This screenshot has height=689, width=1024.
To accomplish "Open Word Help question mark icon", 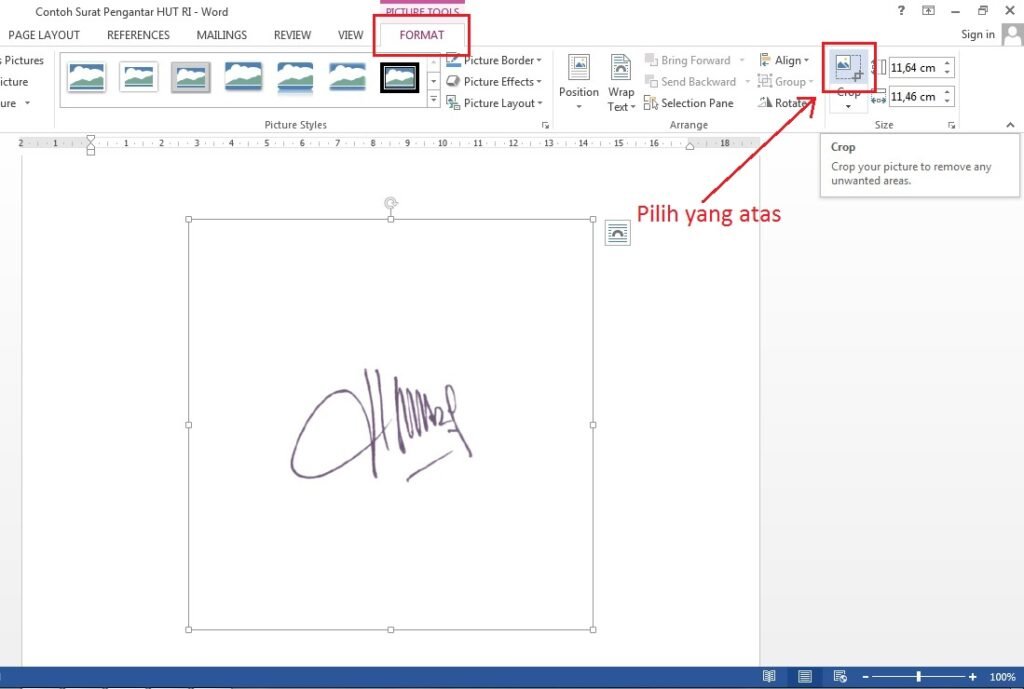I will (x=901, y=10).
